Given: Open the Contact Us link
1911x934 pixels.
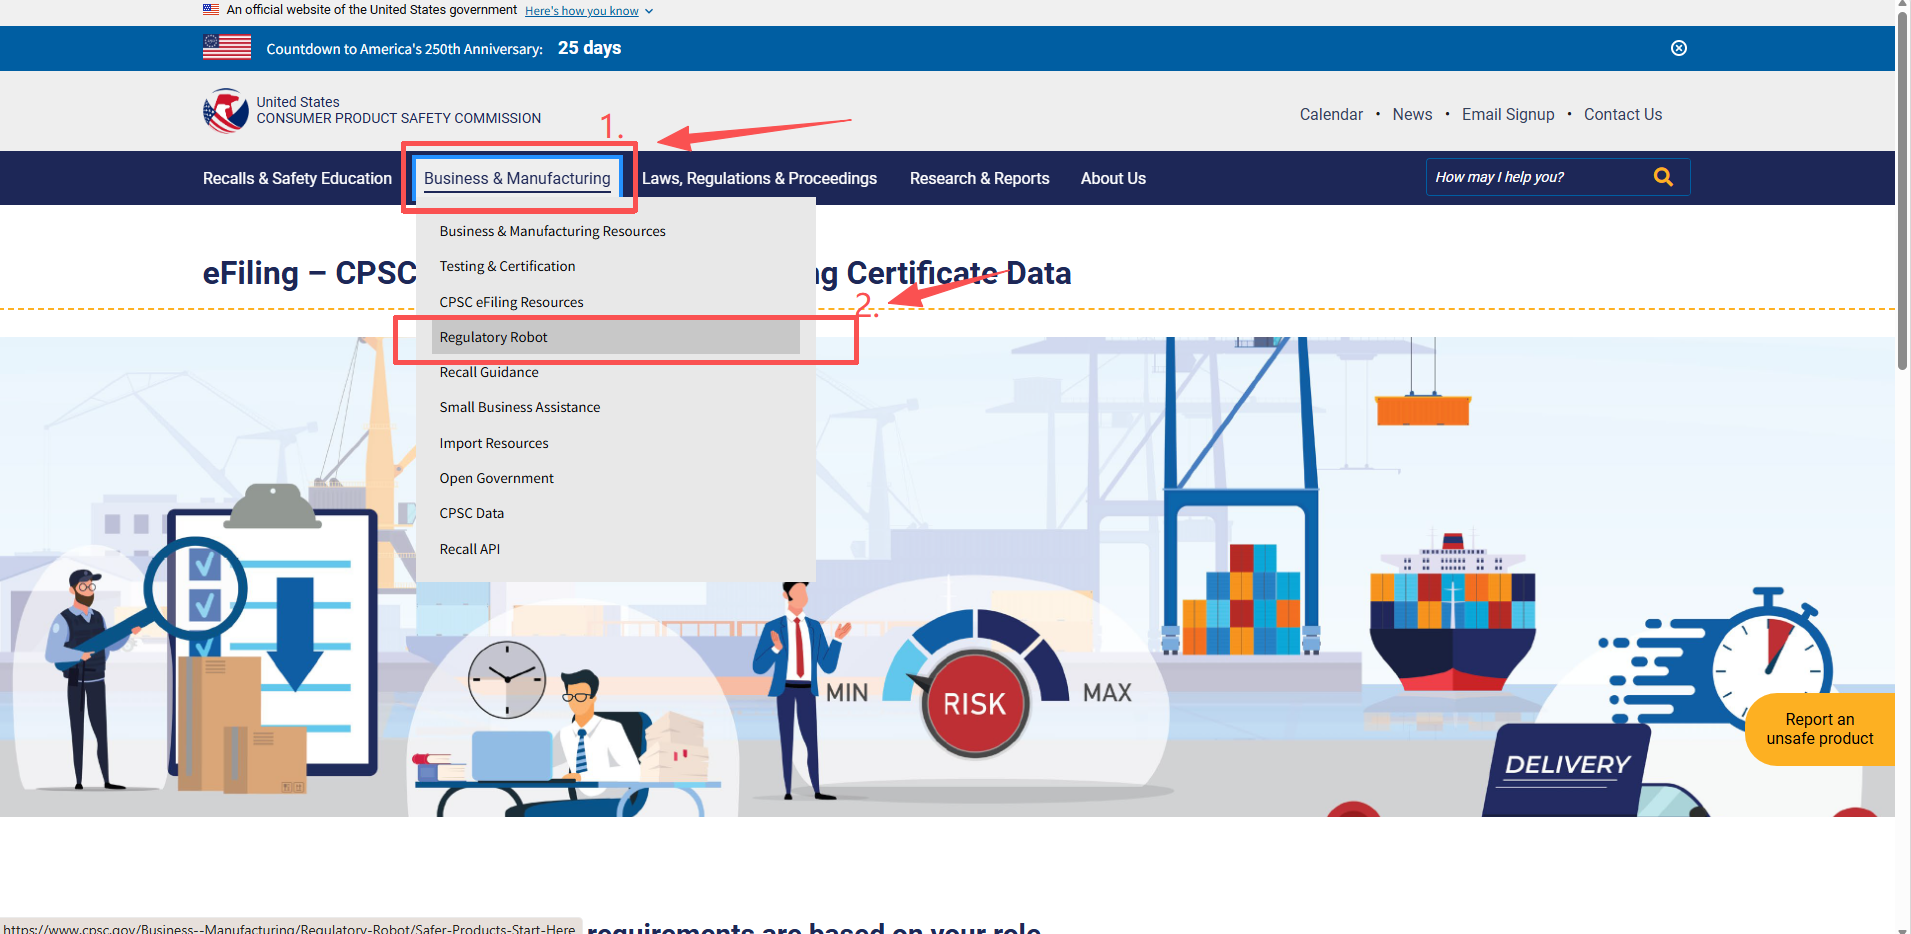Looking at the screenshot, I should tap(1623, 114).
